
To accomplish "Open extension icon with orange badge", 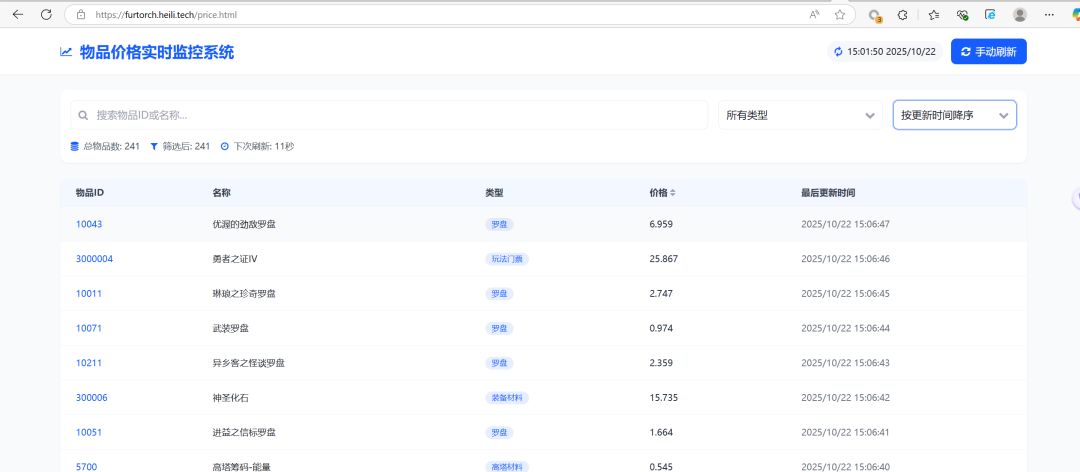I will (875, 15).
